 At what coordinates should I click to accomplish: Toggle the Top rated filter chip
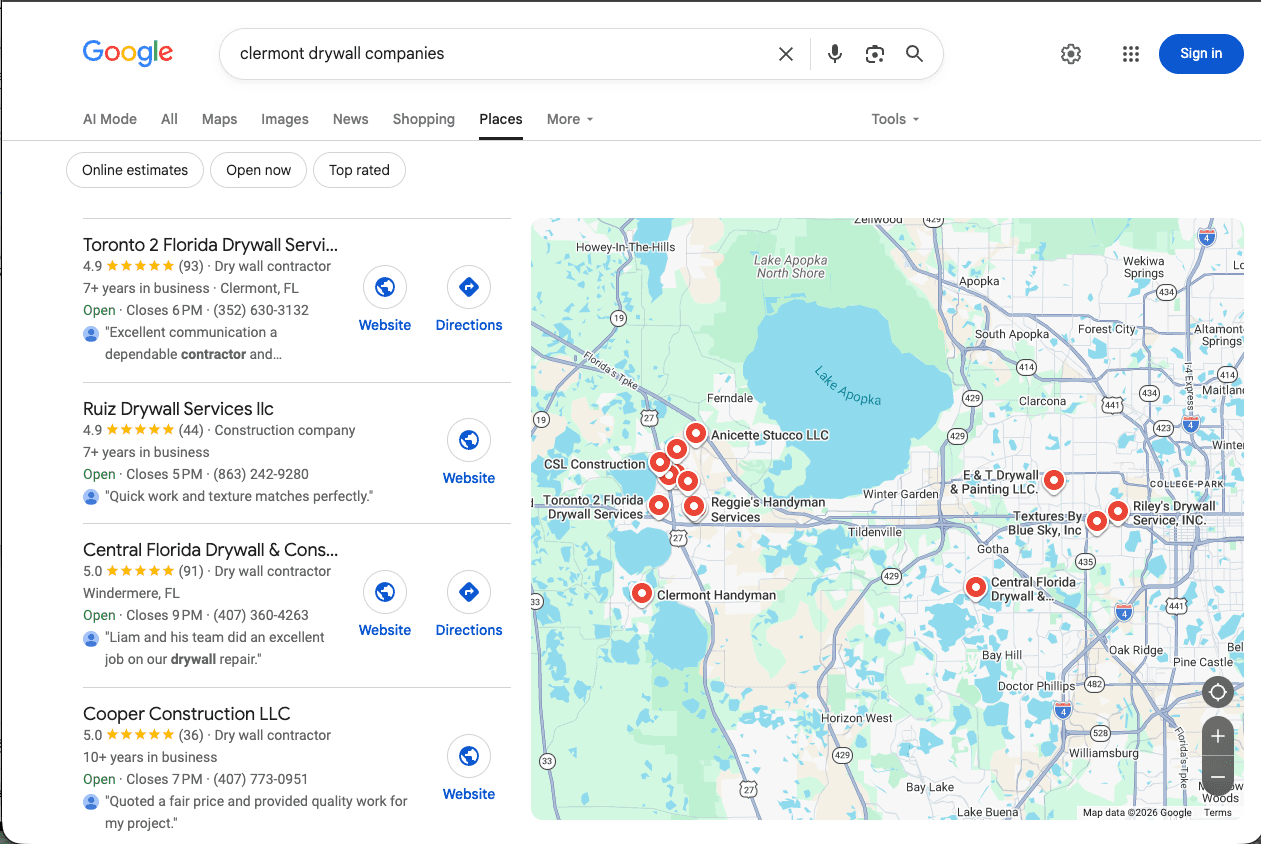point(359,170)
